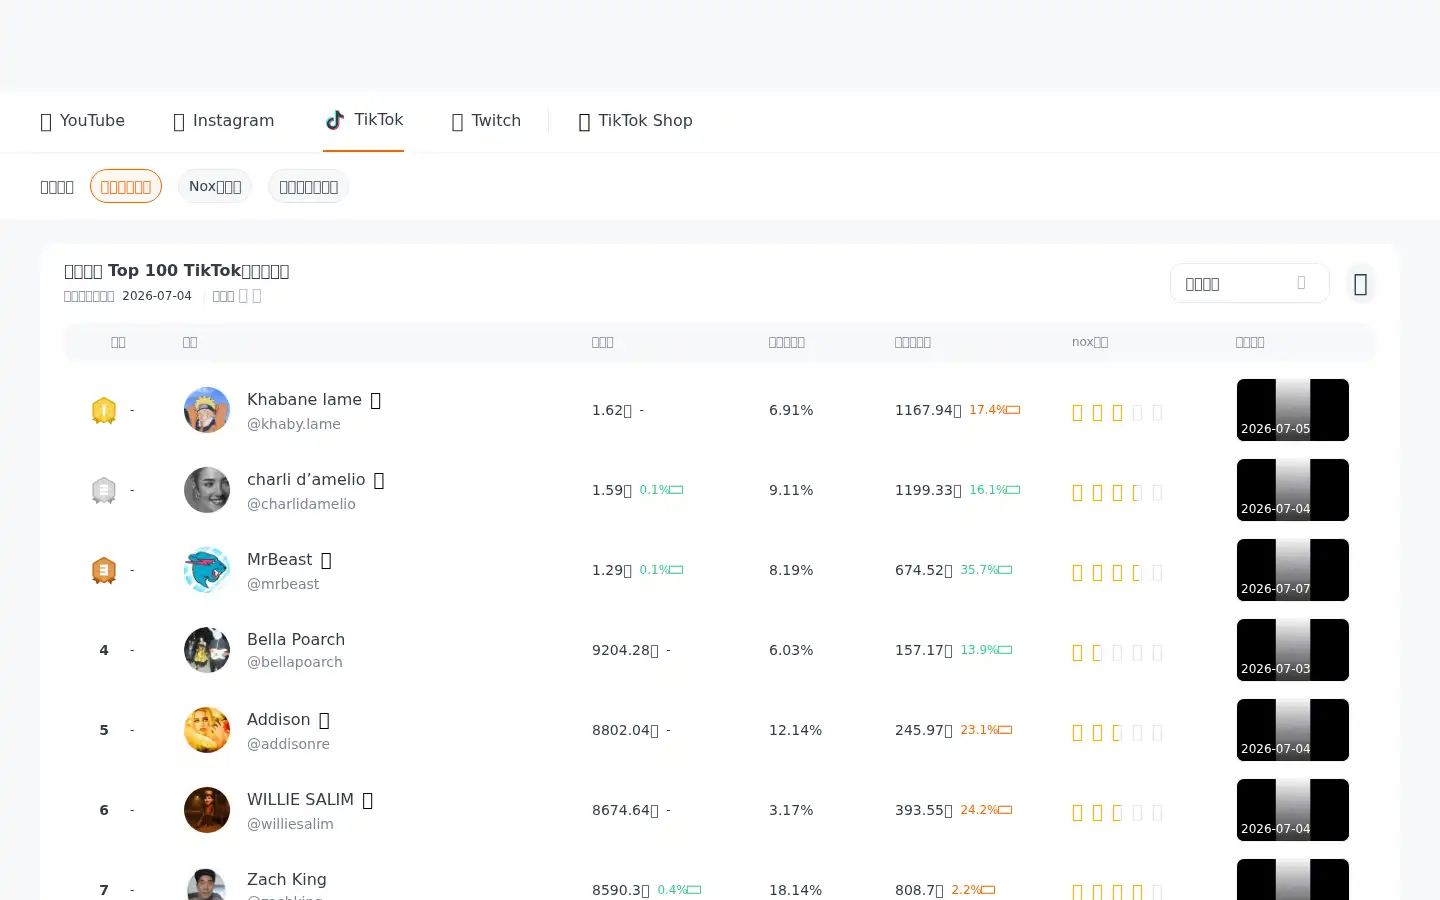The image size is (1440, 900).
Task: Click the 23.1% trend indicator
Action: point(986,730)
